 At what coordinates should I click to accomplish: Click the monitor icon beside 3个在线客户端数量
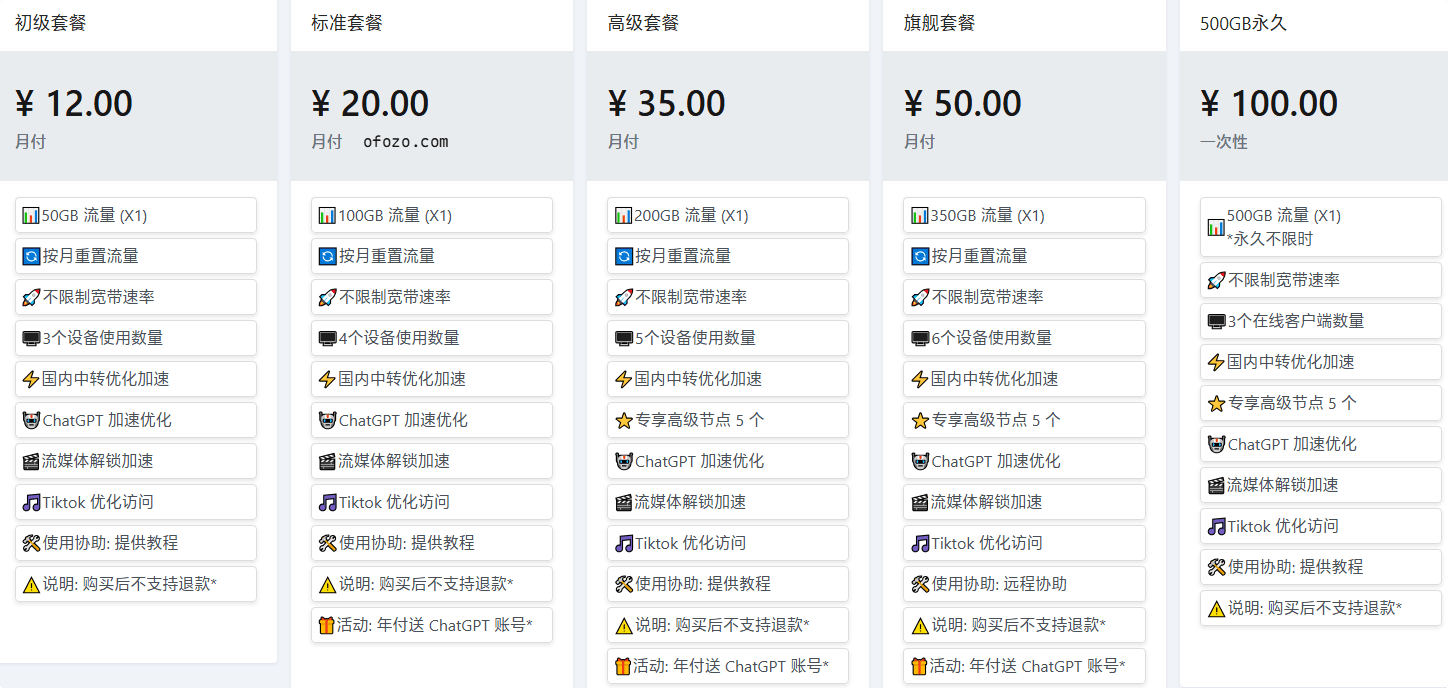(x=1216, y=321)
